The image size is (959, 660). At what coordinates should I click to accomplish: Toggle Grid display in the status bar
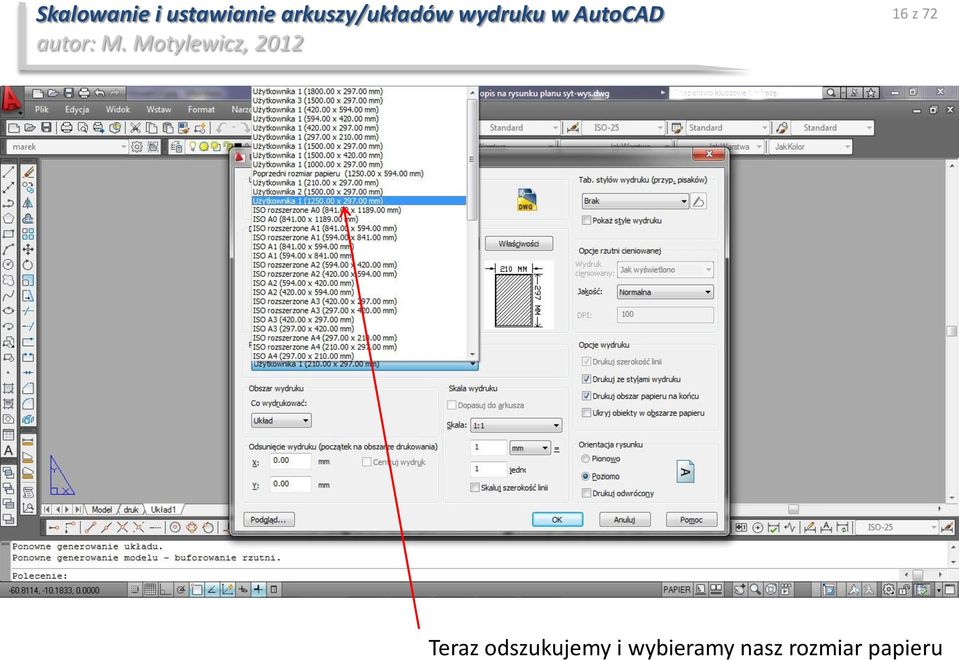click(150, 590)
